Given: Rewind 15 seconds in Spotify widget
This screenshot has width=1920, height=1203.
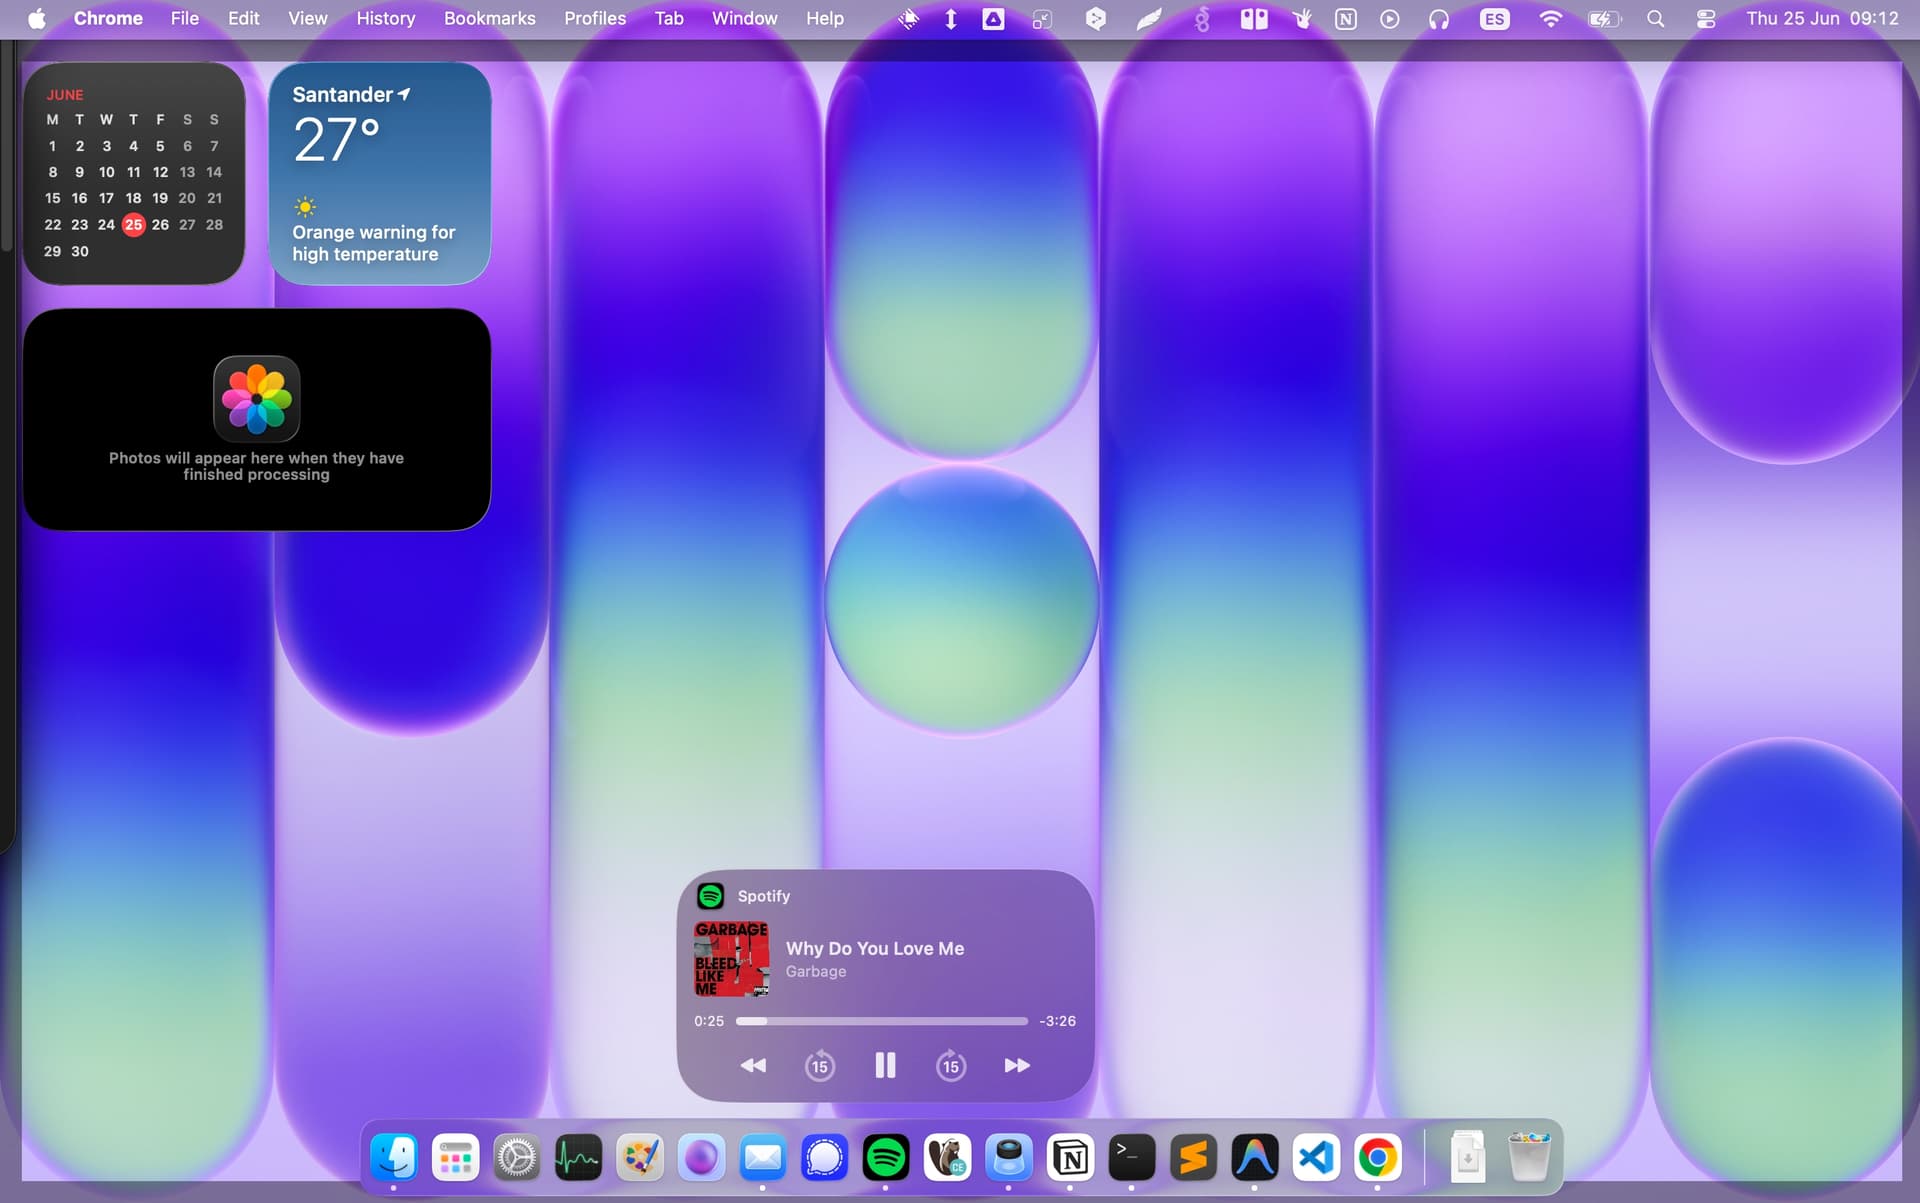Looking at the screenshot, I should click(x=820, y=1066).
